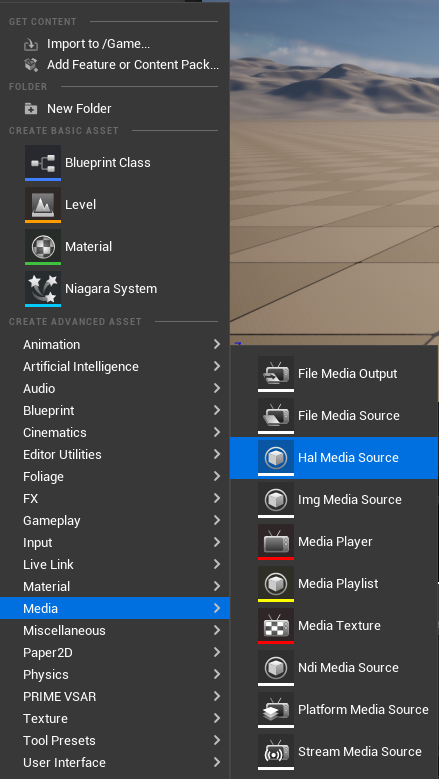Click the File Media Output icon
Image resolution: width=439 pixels, height=779 pixels.
[276, 374]
